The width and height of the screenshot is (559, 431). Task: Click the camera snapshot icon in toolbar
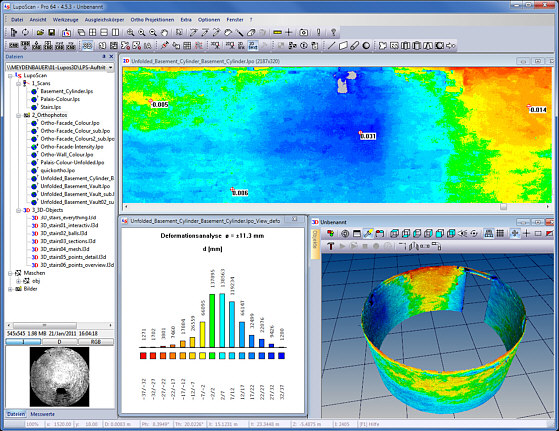coord(303,32)
